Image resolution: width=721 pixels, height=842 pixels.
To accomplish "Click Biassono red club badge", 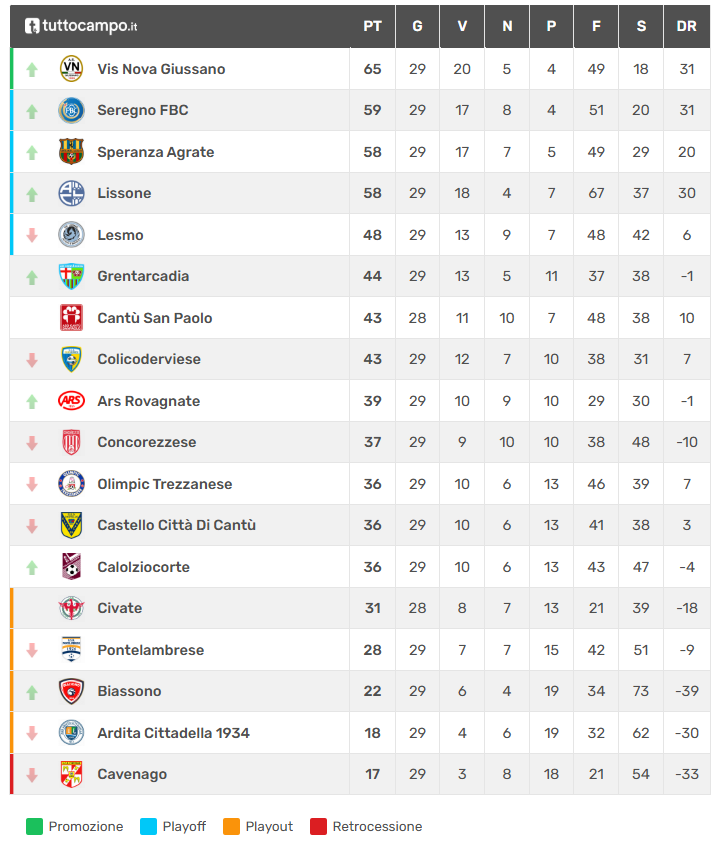I will [x=71, y=691].
